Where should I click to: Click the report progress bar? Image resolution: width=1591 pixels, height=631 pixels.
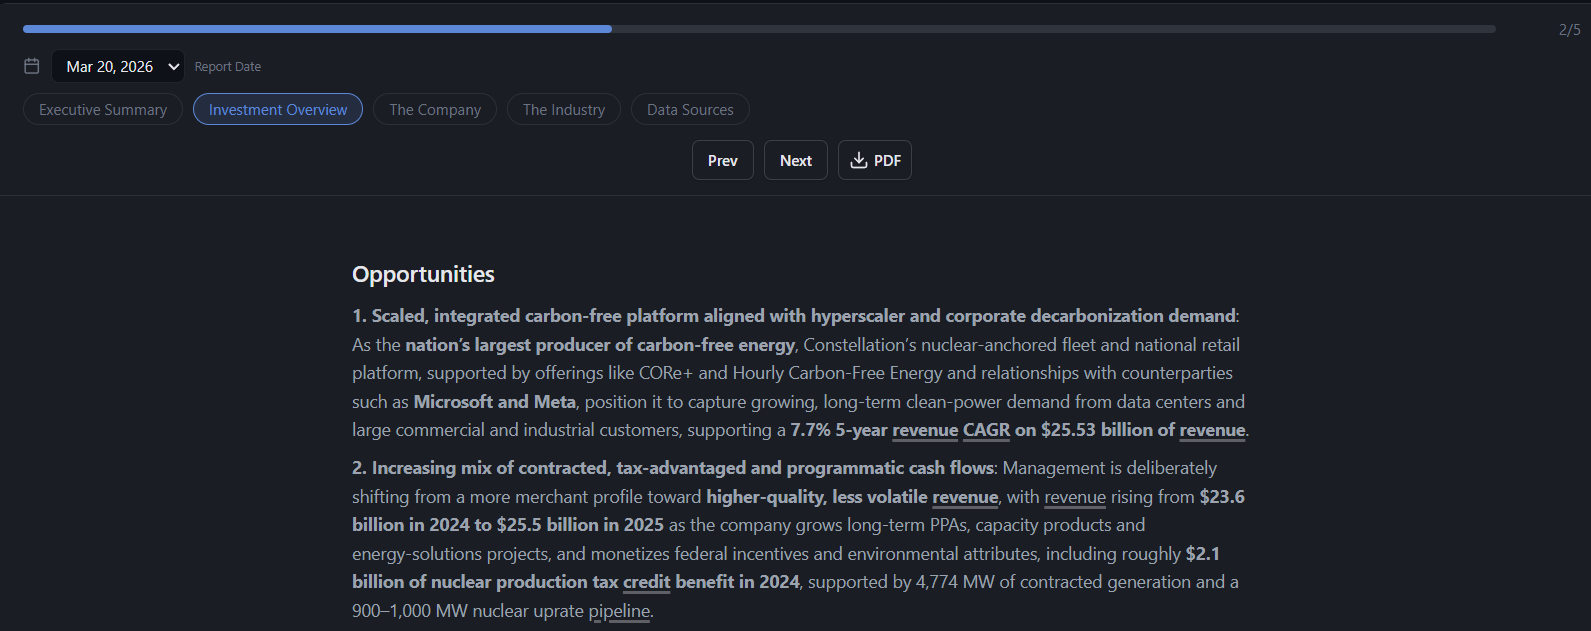(x=759, y=29)
